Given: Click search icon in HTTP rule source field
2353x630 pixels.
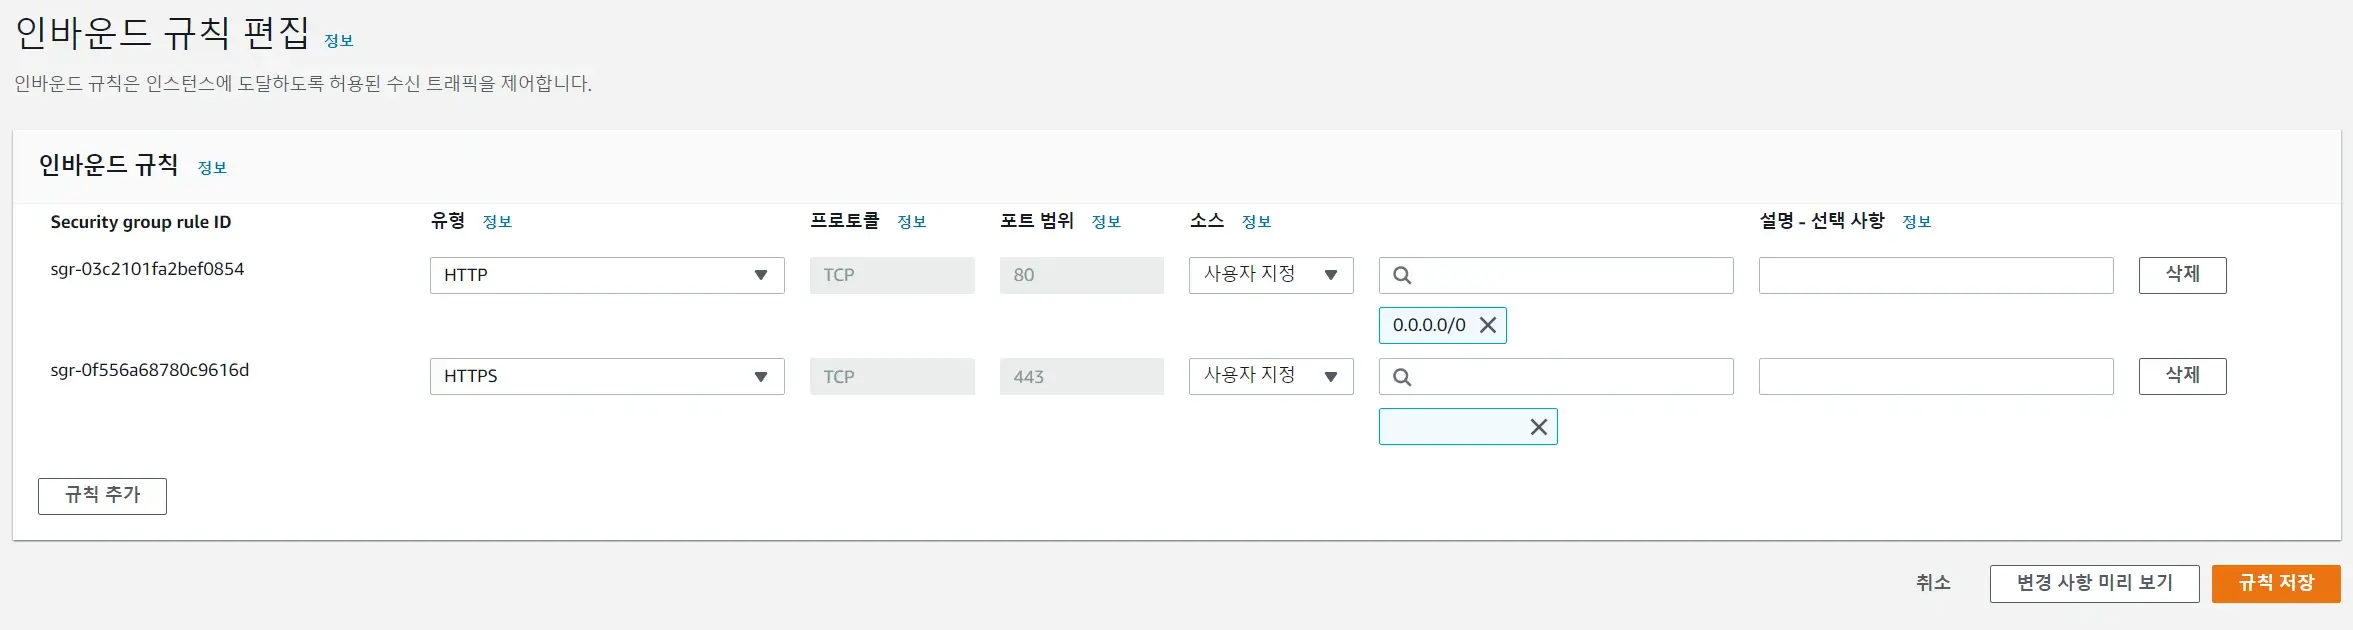Looking at the screenshot, I should click(x=1402, y=276).
